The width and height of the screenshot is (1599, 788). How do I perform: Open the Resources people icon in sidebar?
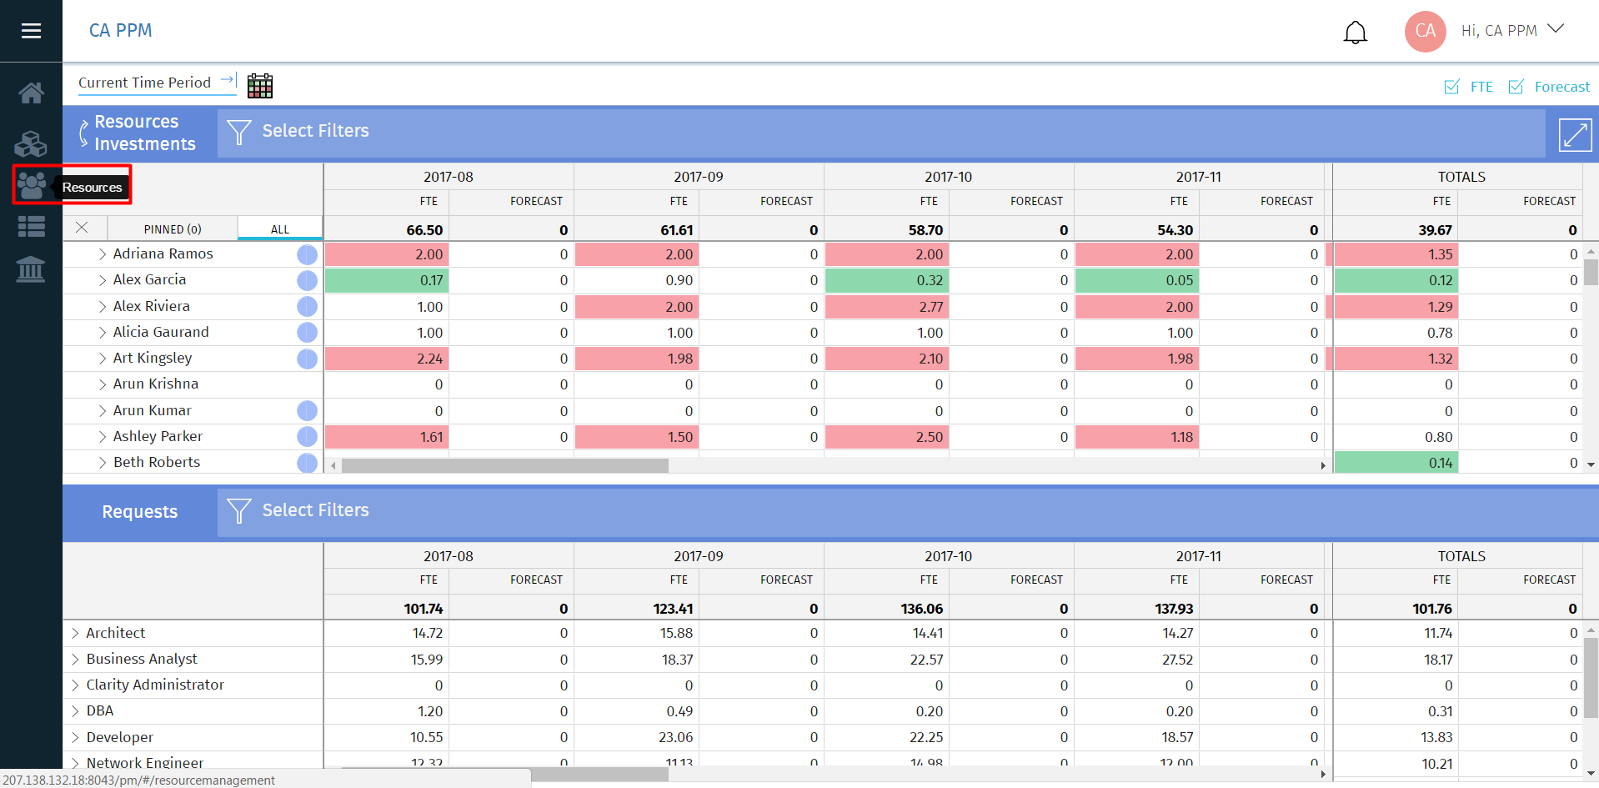[31, 185]
